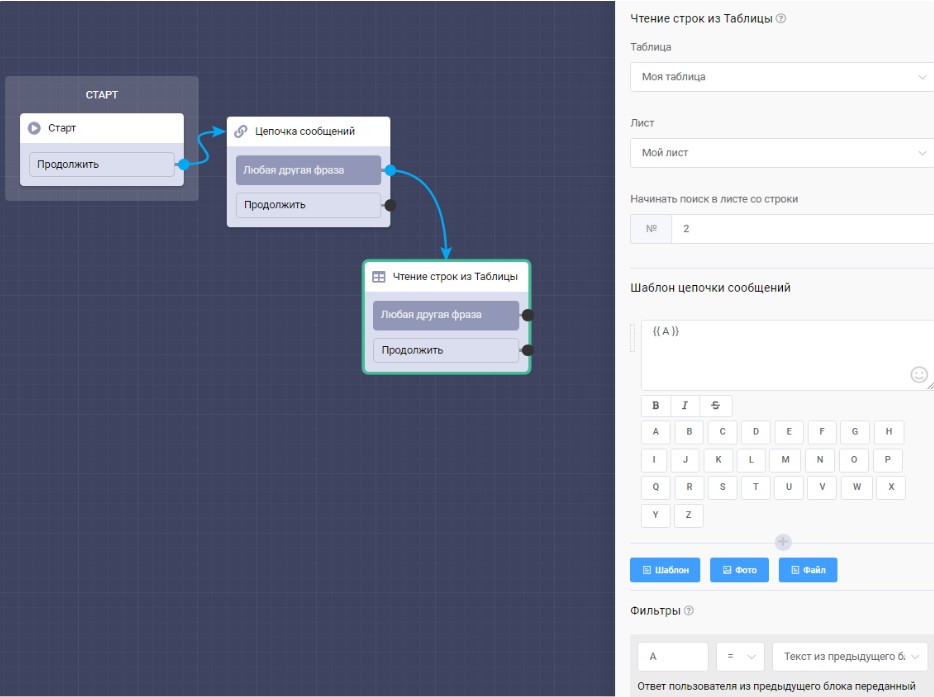Screen dimensions: 934x697
Task: Toggle italic text formatting
Action: [685, 406]
